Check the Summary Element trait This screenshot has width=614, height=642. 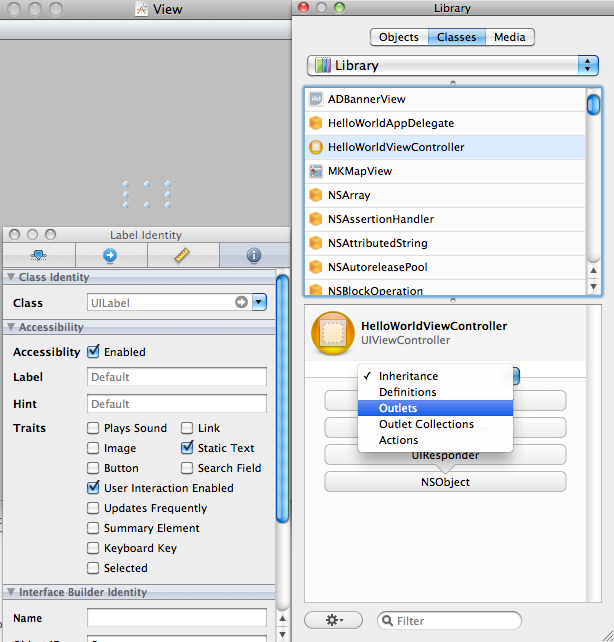tap(93, 528)
